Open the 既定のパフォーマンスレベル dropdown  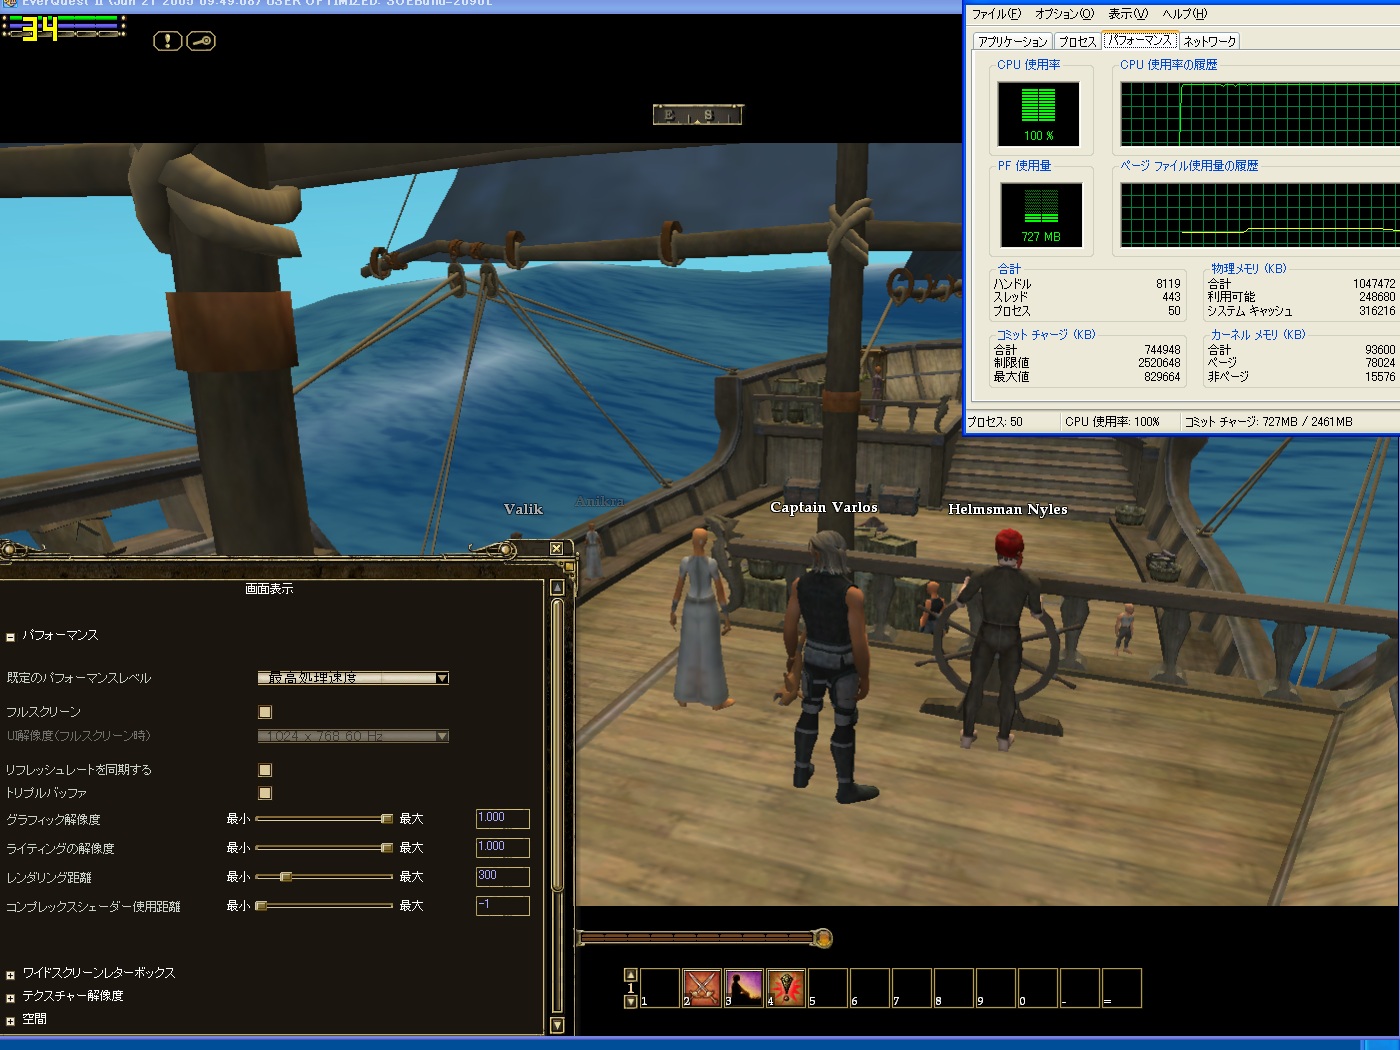[353, 678]
